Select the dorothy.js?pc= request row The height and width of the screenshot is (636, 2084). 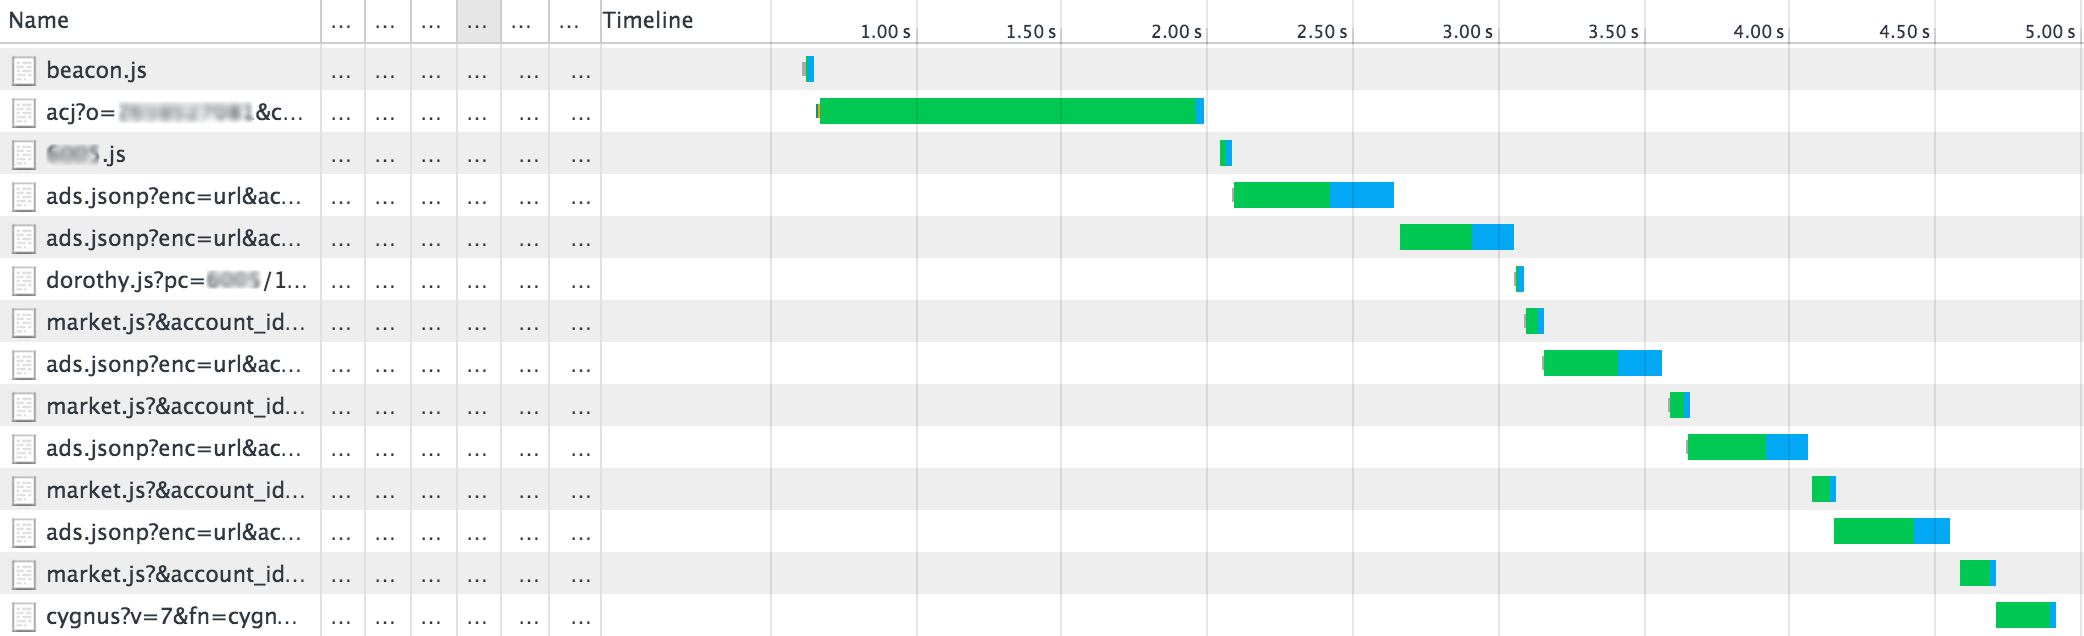176,280
